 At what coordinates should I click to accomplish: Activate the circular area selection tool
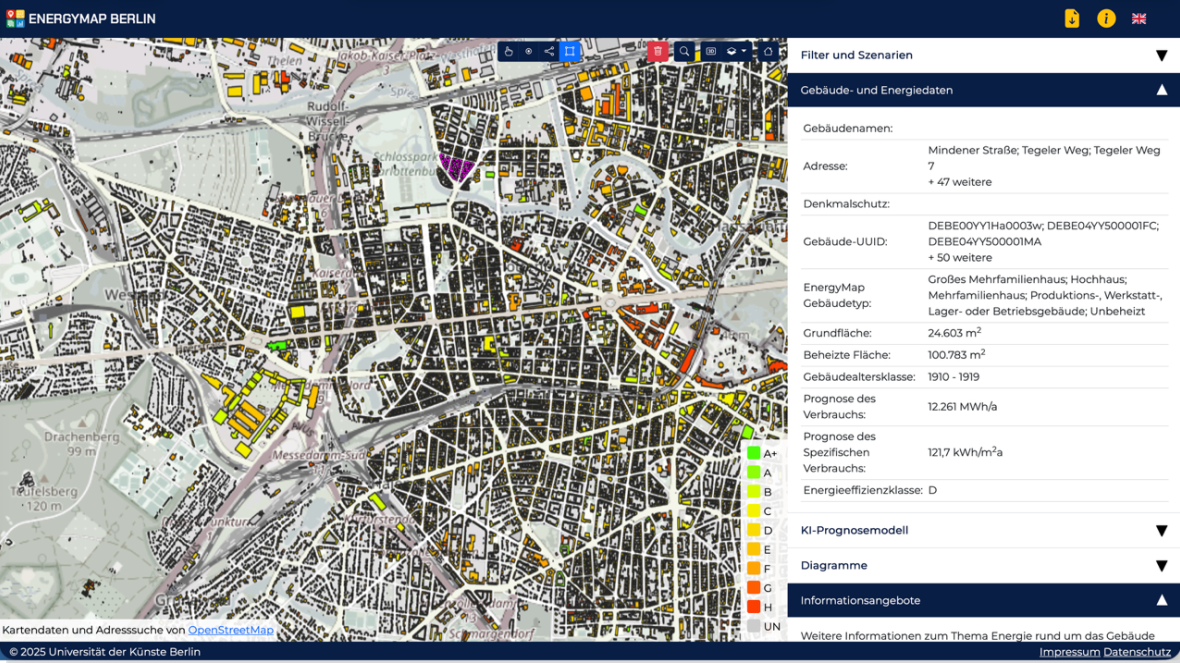pyautogui.click(x=528, y=50)
